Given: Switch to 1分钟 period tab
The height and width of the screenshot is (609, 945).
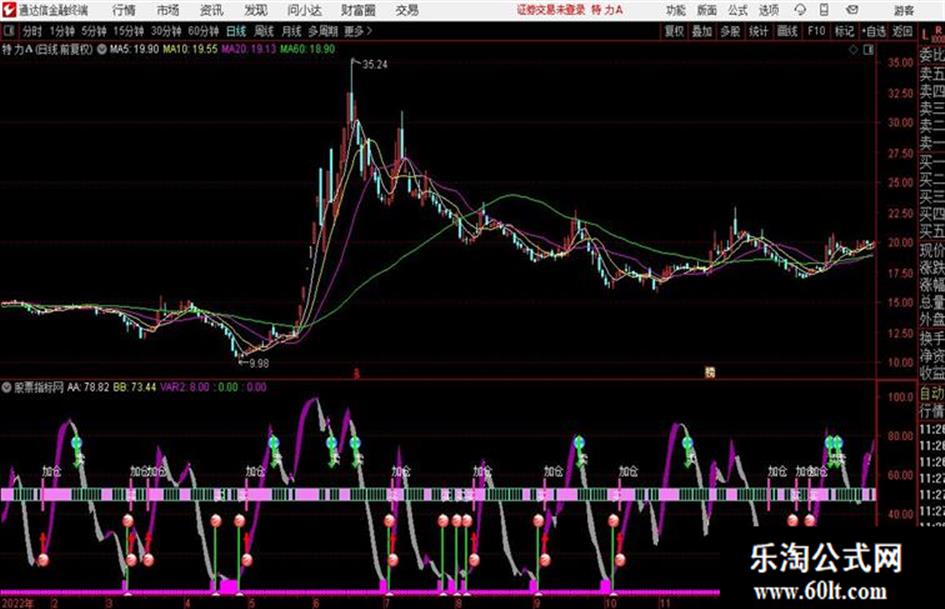Looking at the screenshot, I should (x=62, y=31).
